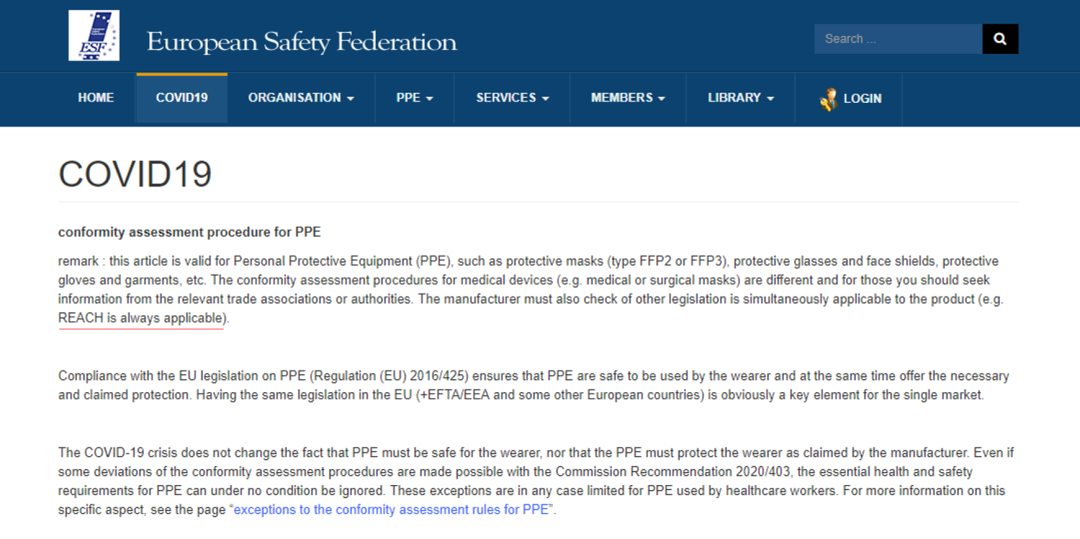1080x539 pixels.
Task: Click the COVID19 page heading
Action: point(135,174)
